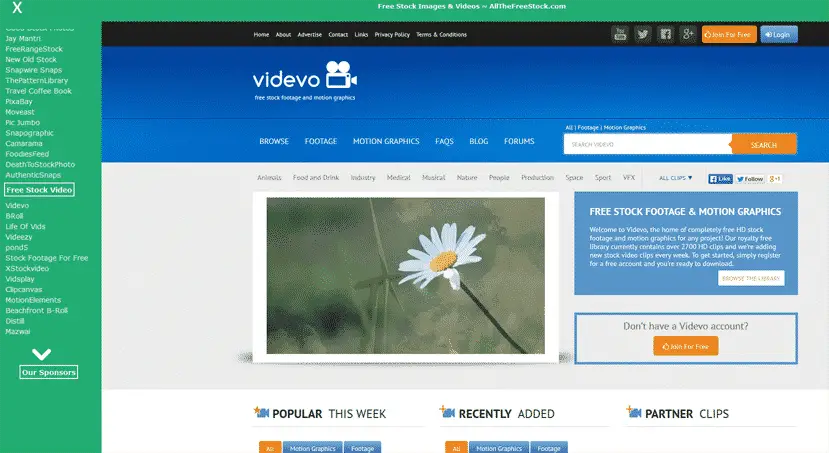
Task: Select the People category
Action: coord(499,178)
